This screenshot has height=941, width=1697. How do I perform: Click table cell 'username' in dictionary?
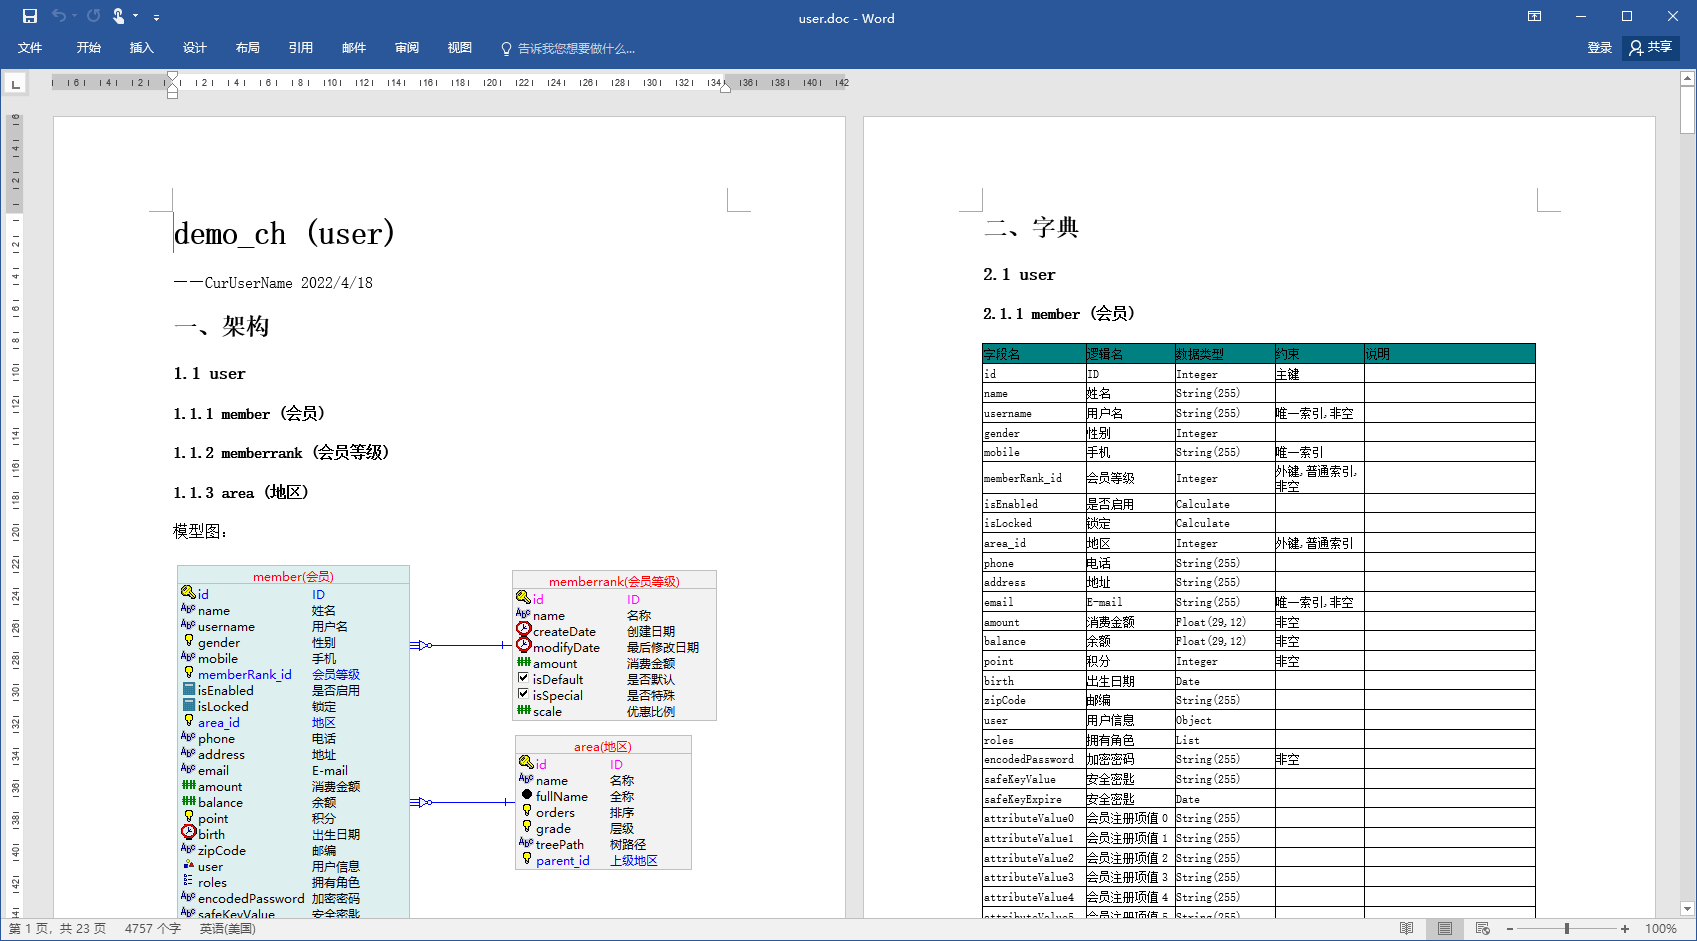click(1034, 413)
